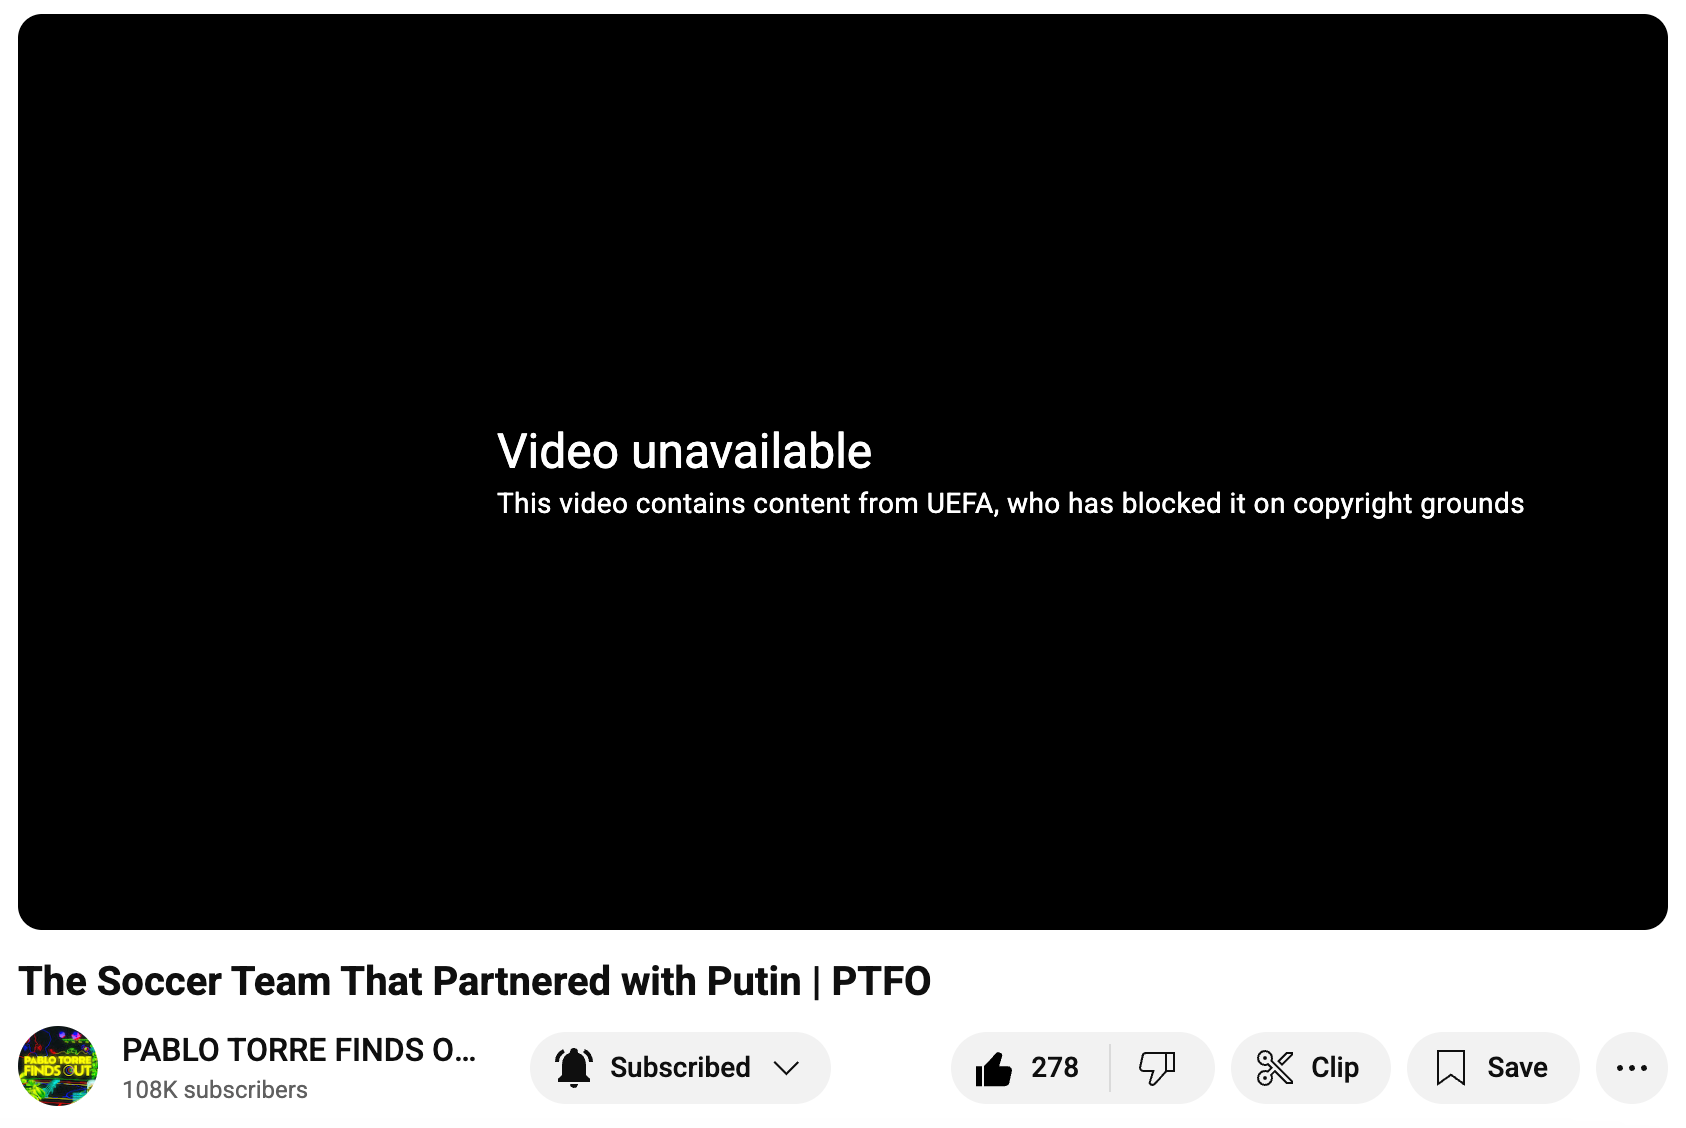Click the Save text label
This screenshot has height=1128, width=1686.
1517,1068
